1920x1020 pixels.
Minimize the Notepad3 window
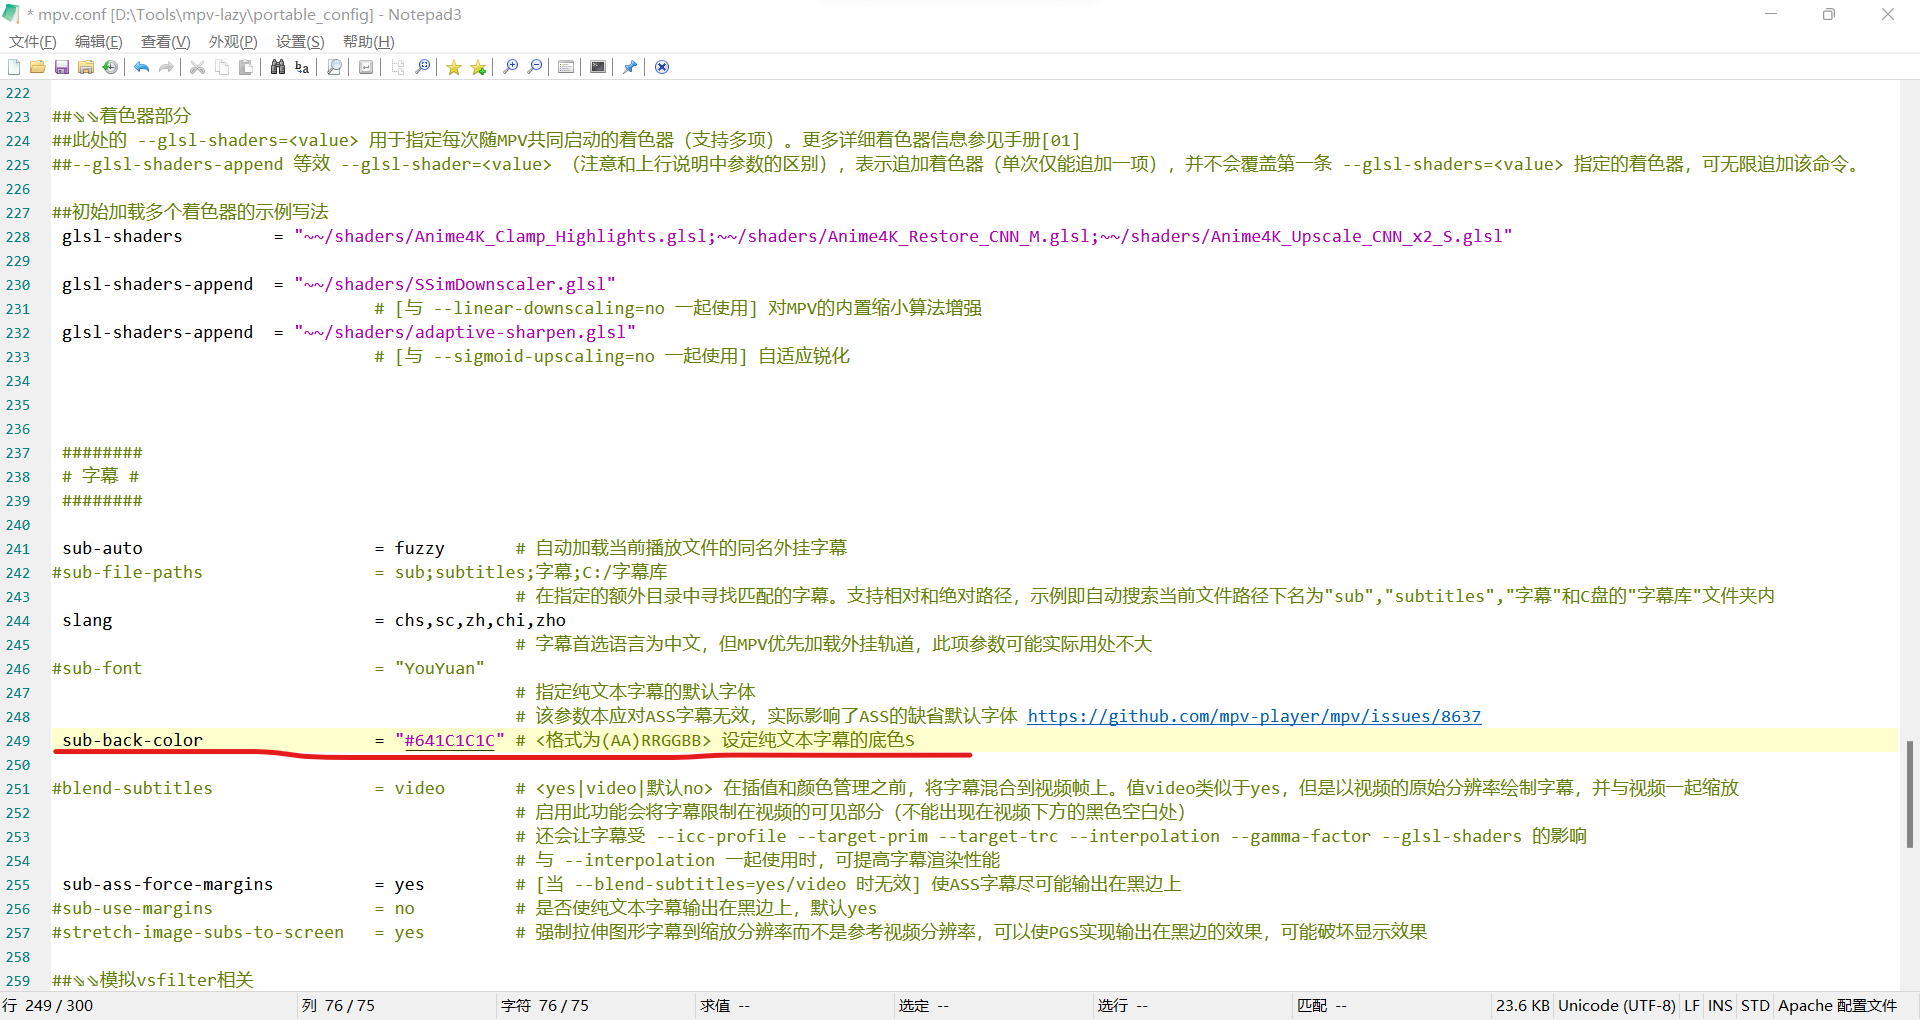click(1771, 14)
